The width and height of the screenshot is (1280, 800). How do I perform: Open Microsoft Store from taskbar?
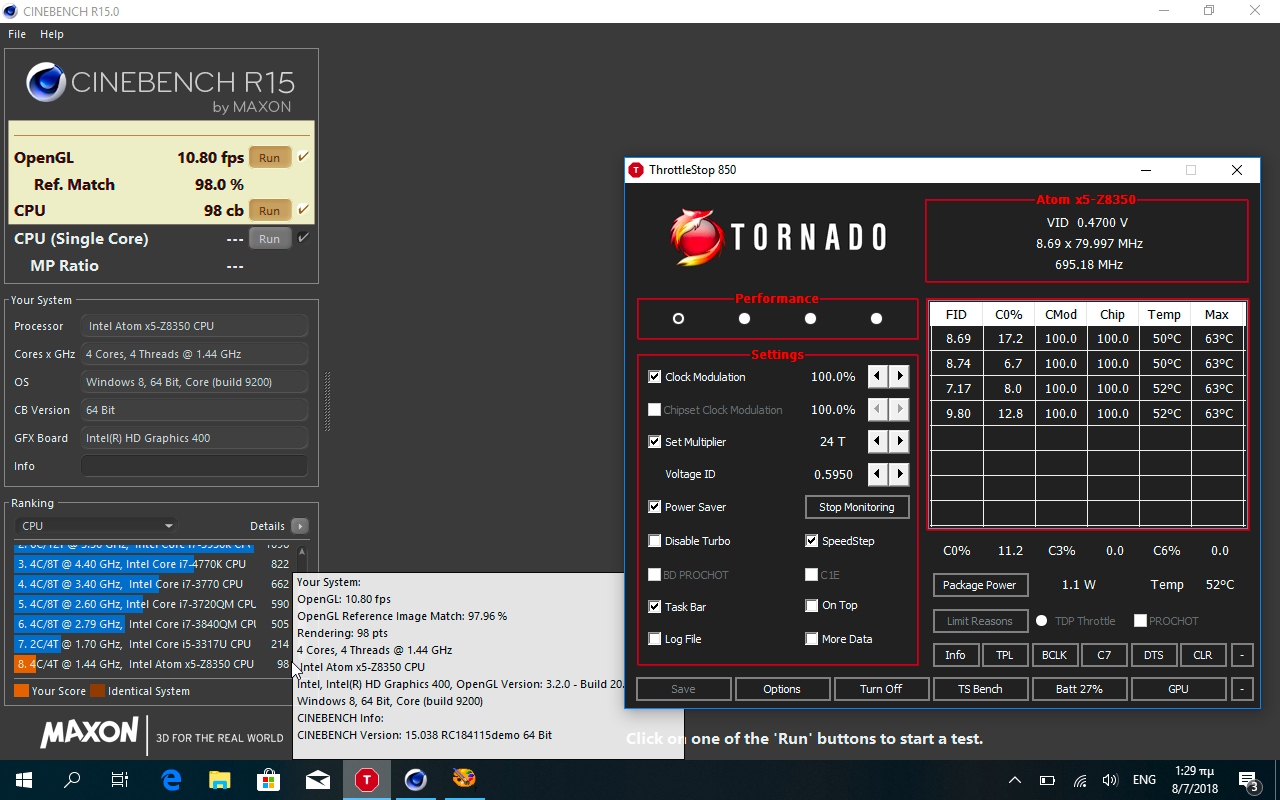click(x=268, y=780)
